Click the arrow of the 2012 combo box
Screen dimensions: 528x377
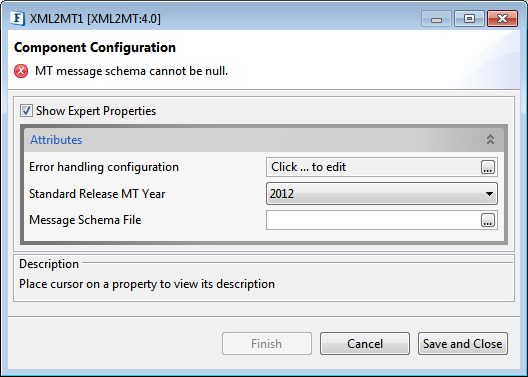click(x=489, y=194)
